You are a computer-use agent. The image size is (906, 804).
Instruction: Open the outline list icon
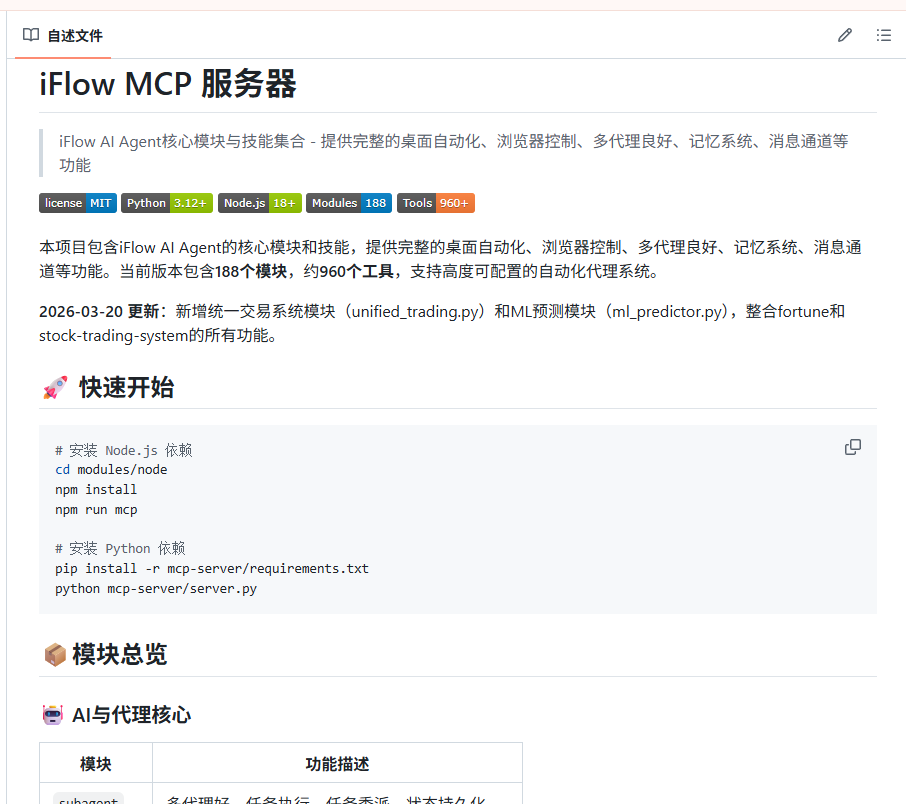click(884, 35)
